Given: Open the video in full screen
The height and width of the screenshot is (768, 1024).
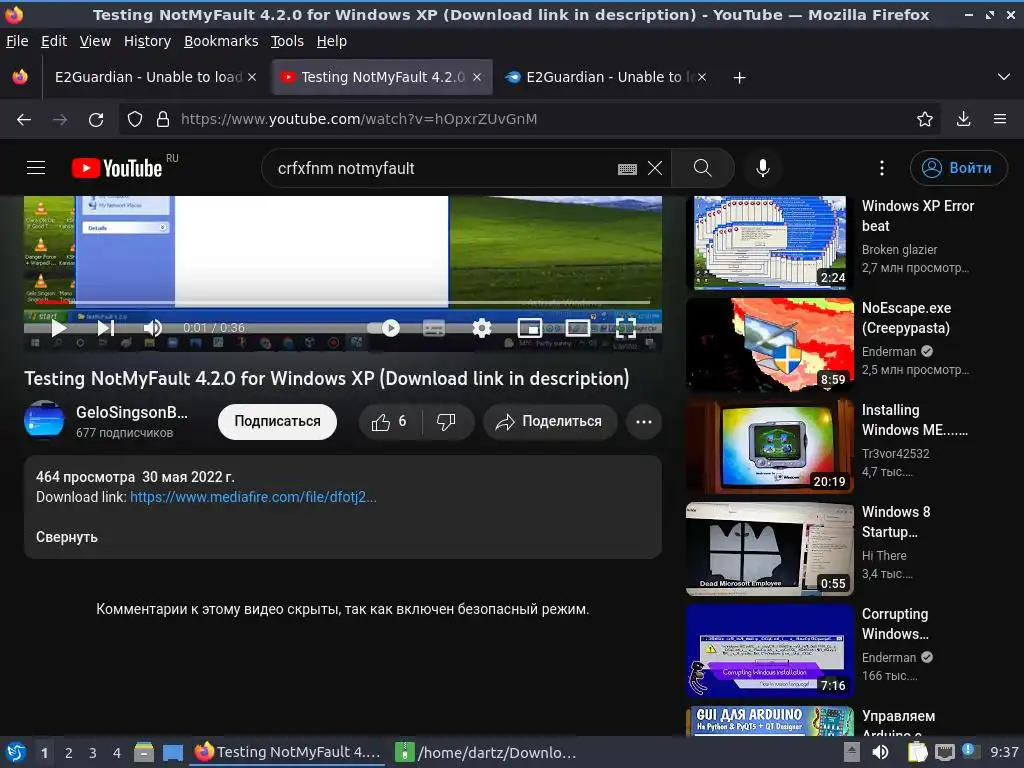Looking at the screenshot, I should point(626,328).
